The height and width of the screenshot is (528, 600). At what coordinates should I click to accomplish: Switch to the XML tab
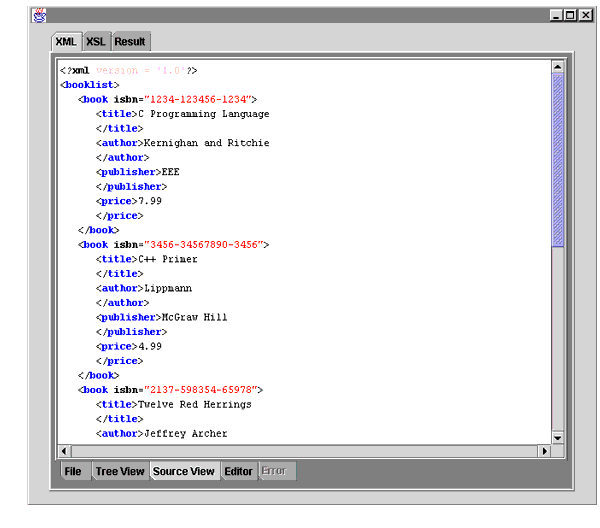(66, 41)
